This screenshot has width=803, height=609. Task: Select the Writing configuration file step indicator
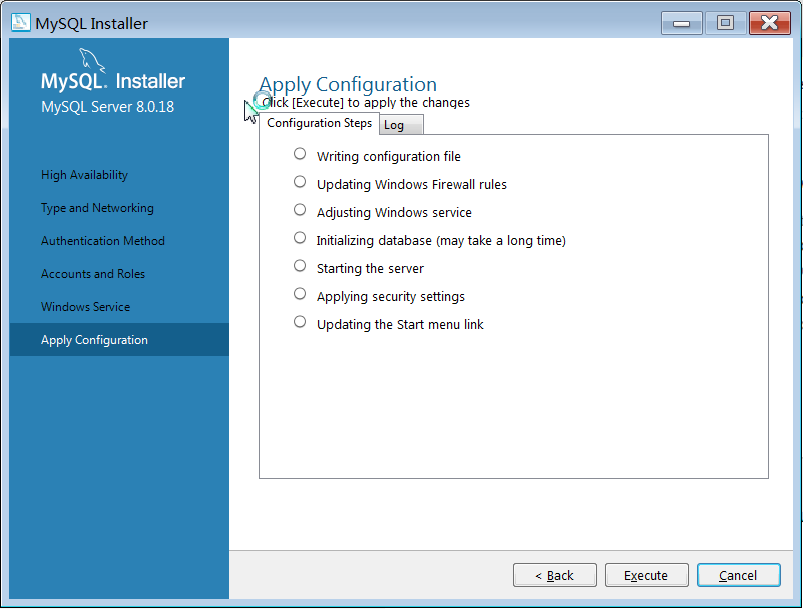tap(300, 154)
